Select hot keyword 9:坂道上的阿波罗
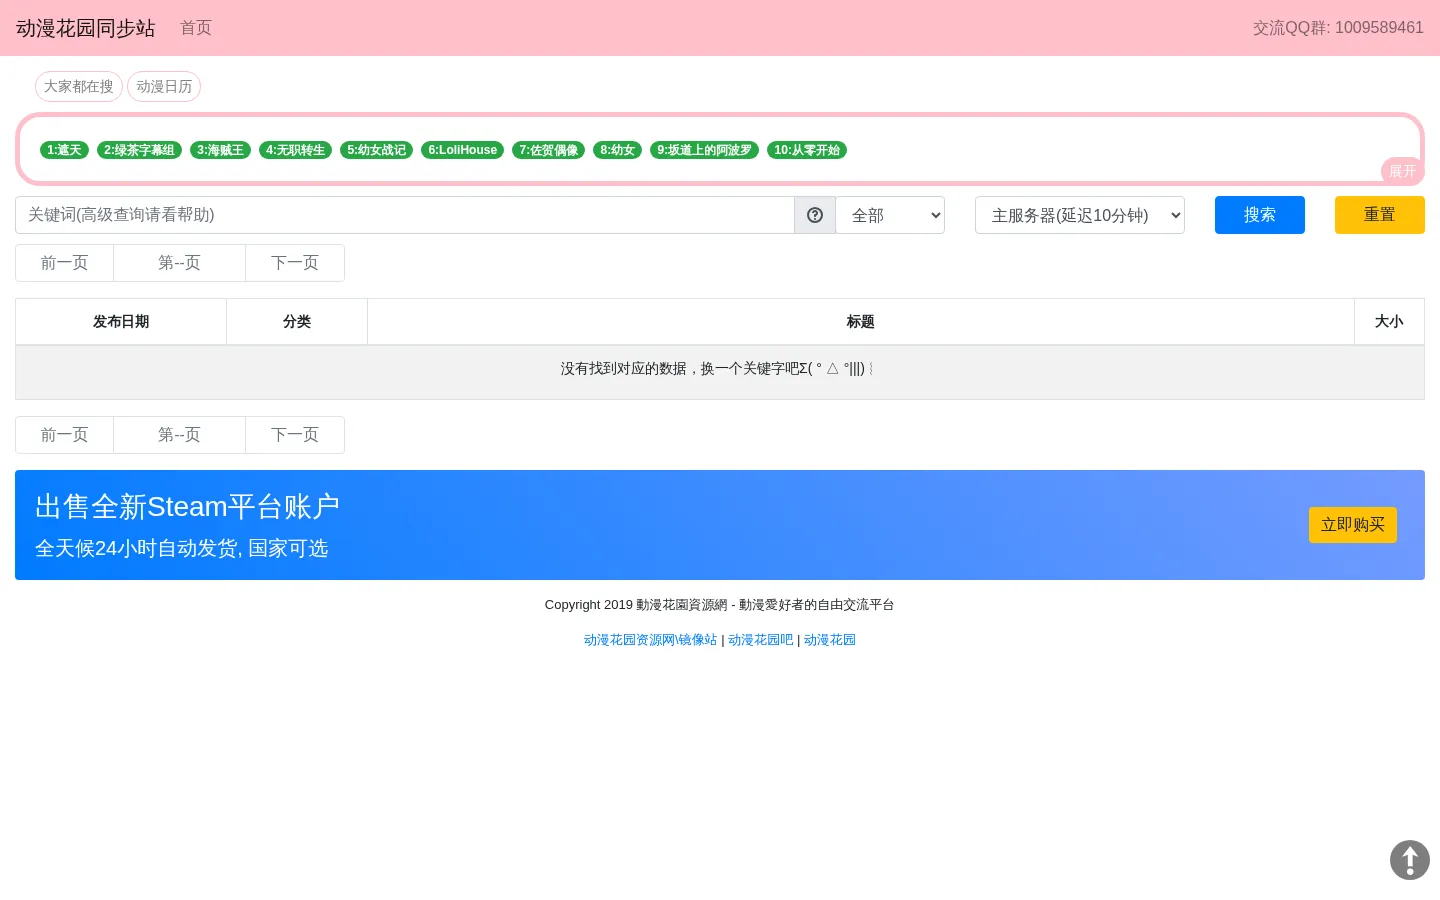This screenshot has height=900, width=1440. (704, 150)
